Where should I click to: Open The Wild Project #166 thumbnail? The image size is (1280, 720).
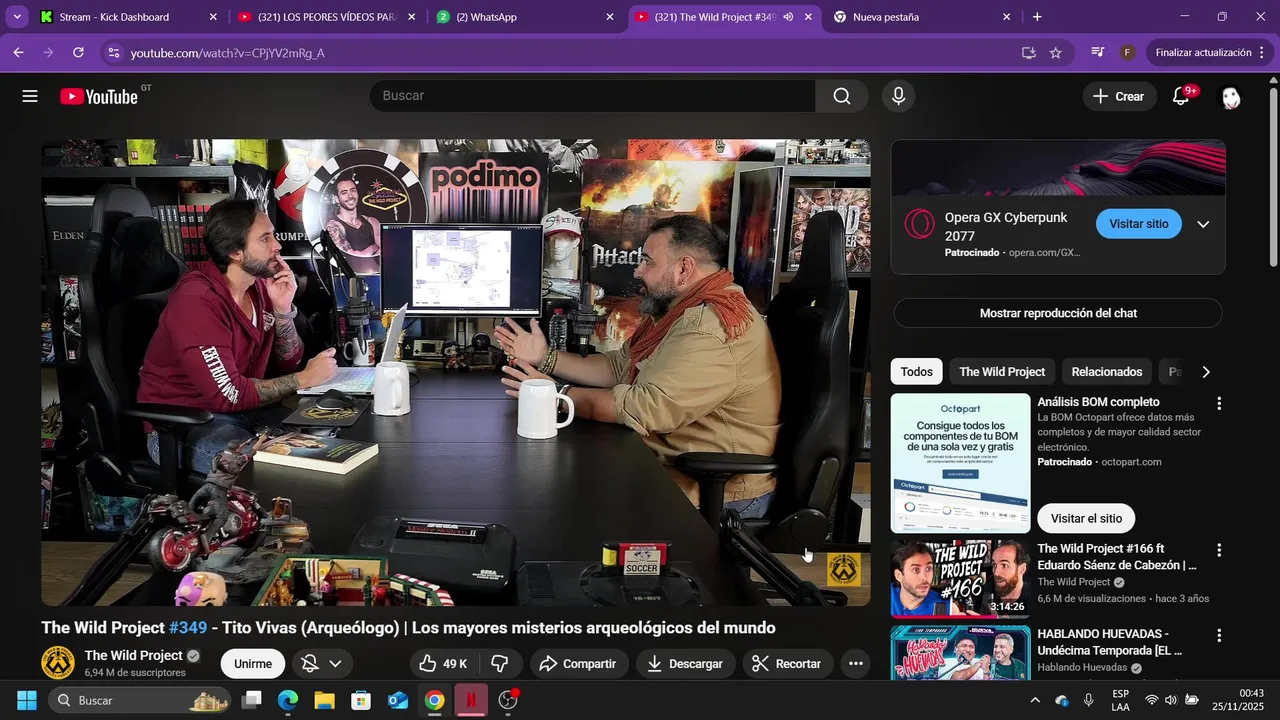pyautogui.click(x=960, y=579)
